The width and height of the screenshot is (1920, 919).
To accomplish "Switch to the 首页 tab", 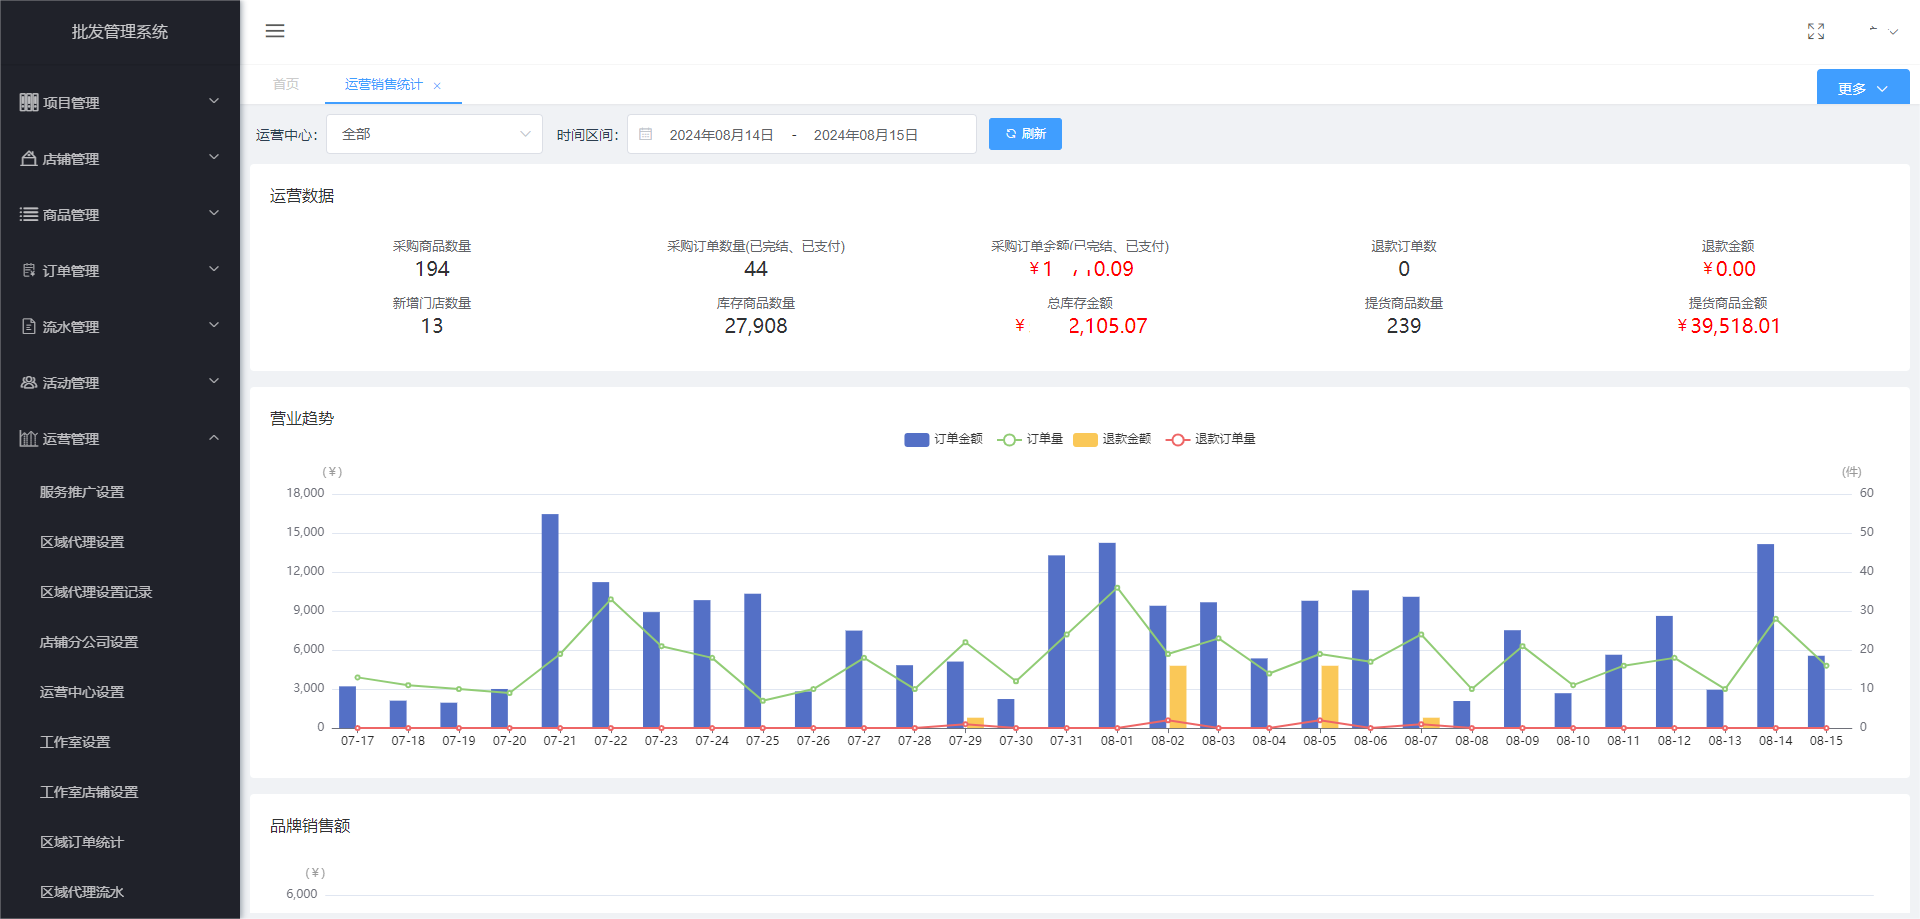I will [286, 84].
